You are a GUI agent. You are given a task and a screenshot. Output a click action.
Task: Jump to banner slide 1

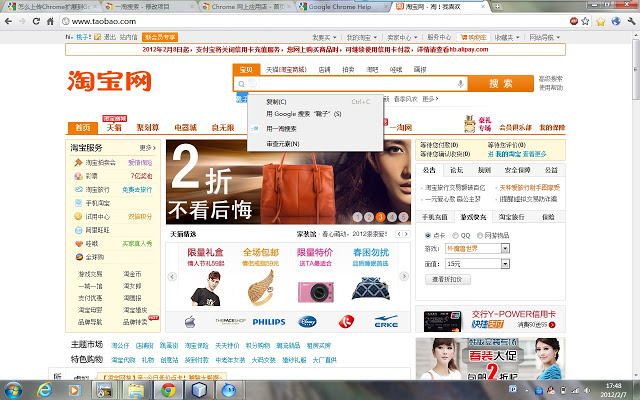(358, 217)
